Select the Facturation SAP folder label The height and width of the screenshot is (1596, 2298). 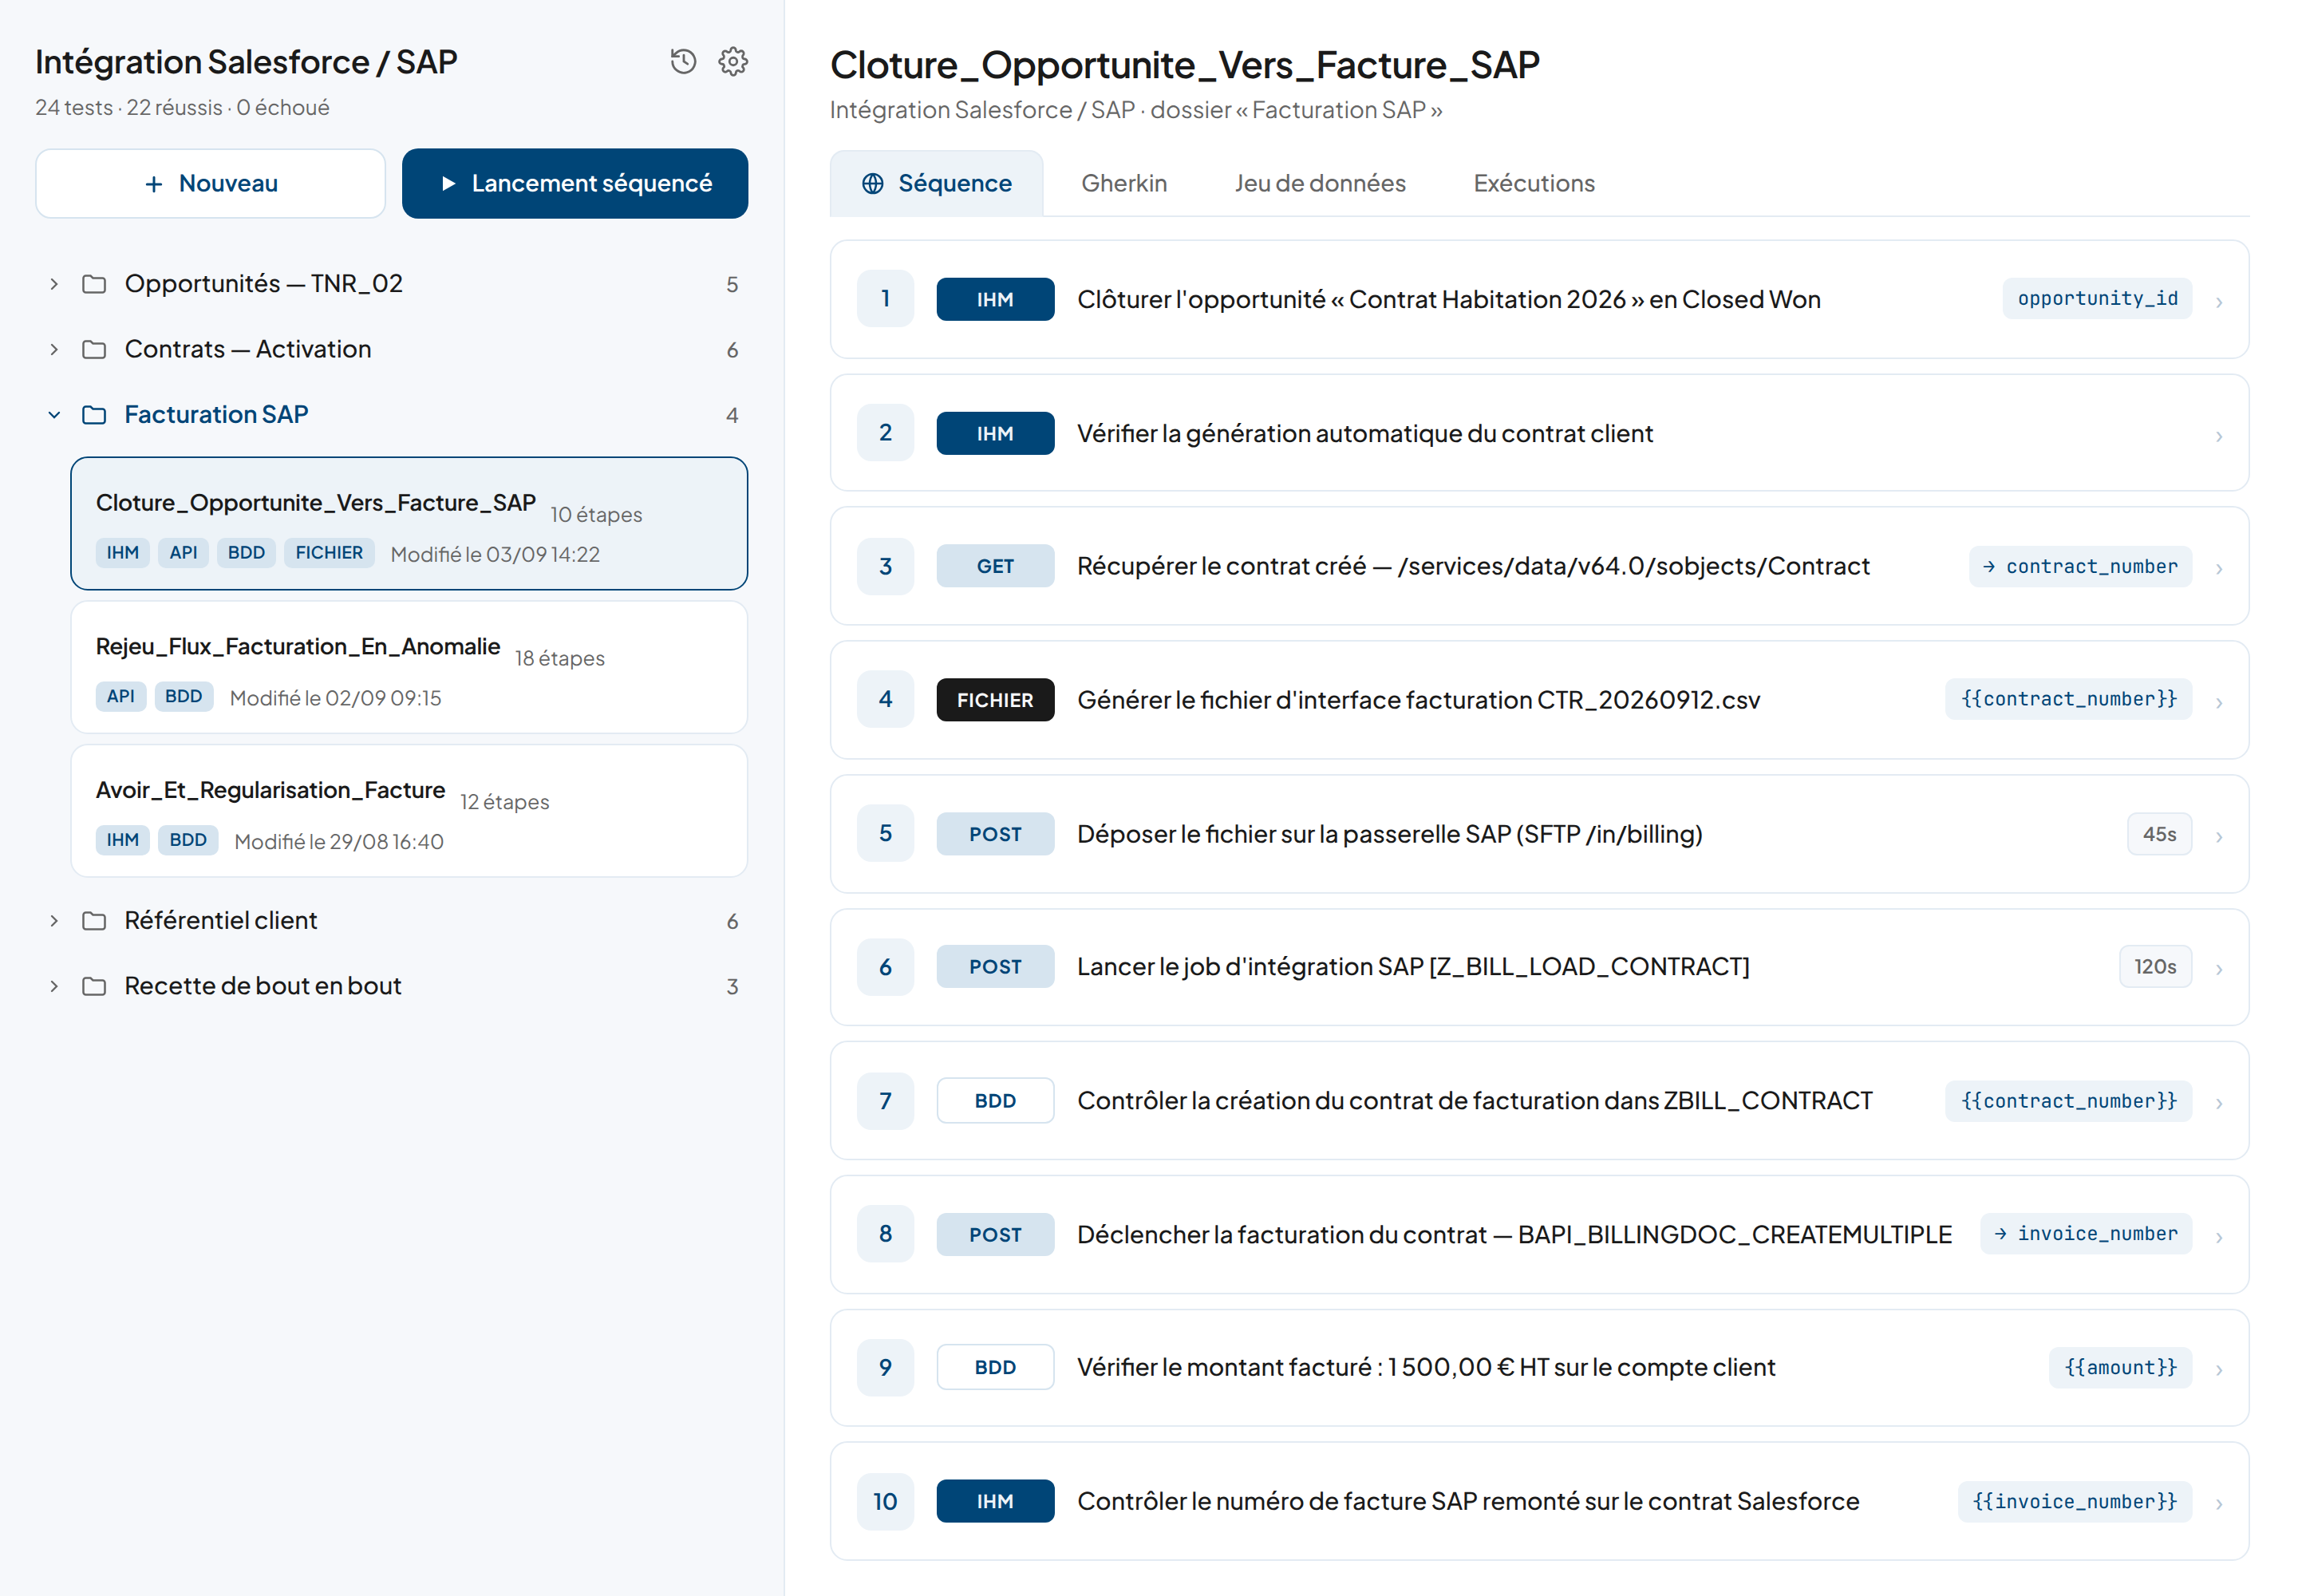(x=216, y=414)
